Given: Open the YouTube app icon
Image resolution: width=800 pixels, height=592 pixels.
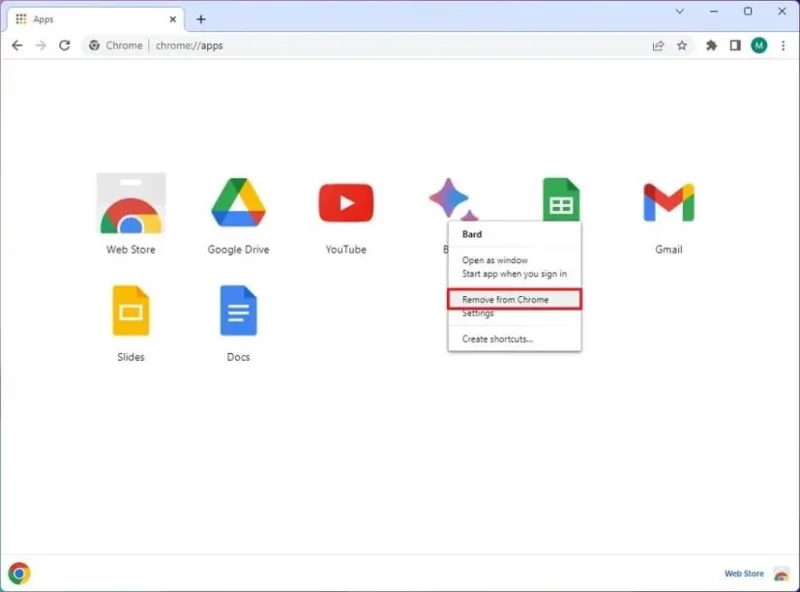Looking at the screenshot, I should coord(346,203).
